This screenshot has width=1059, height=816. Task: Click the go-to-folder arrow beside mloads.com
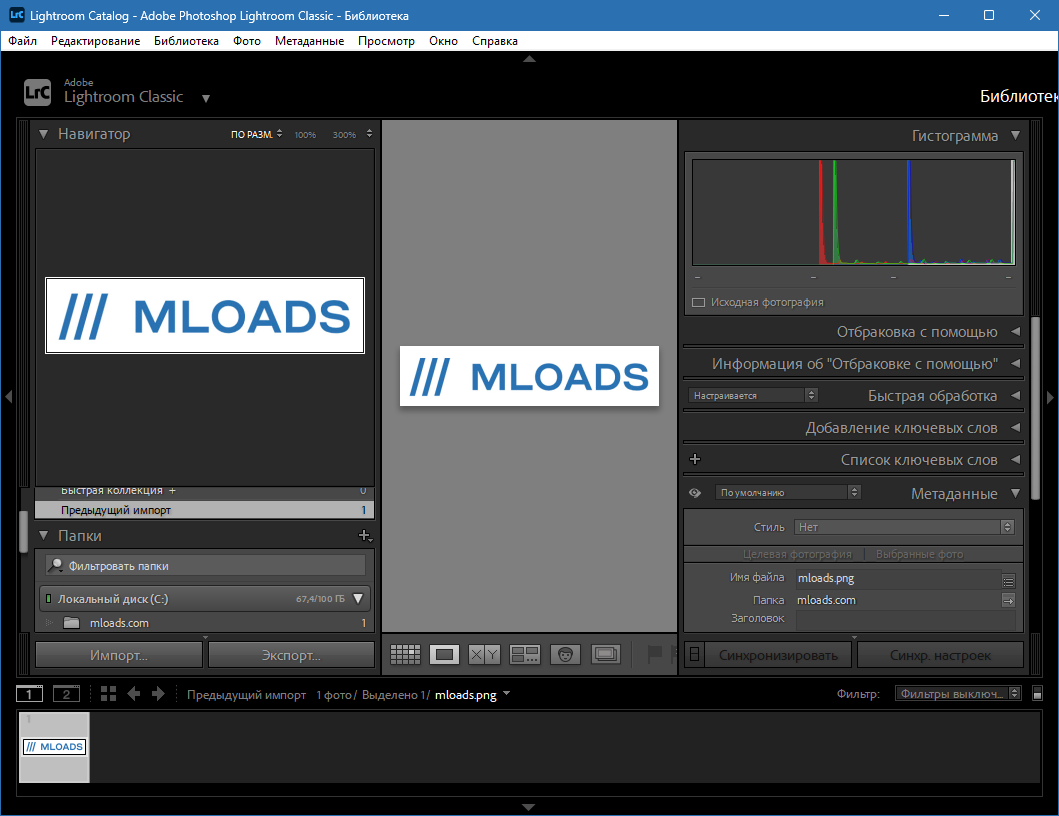coord(1008,601)
